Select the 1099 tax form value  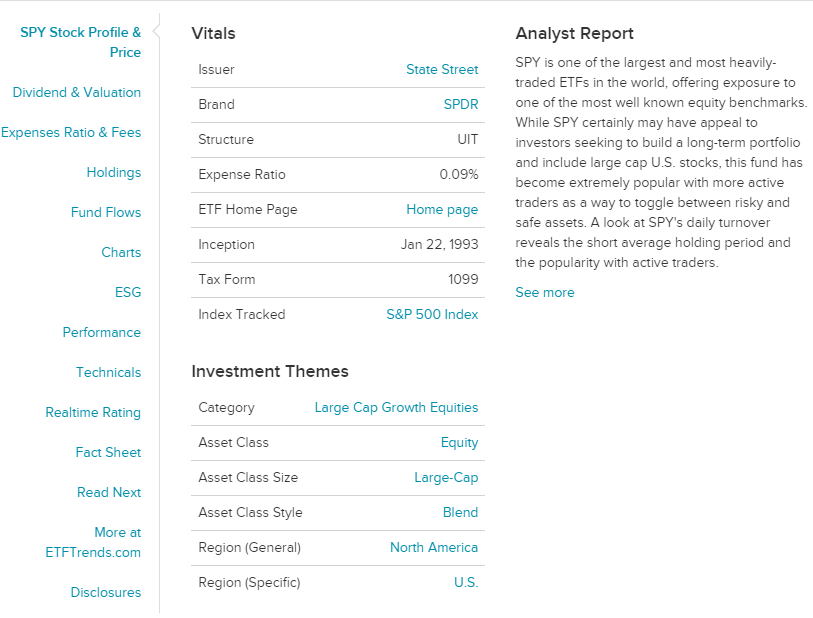point(463,279)
